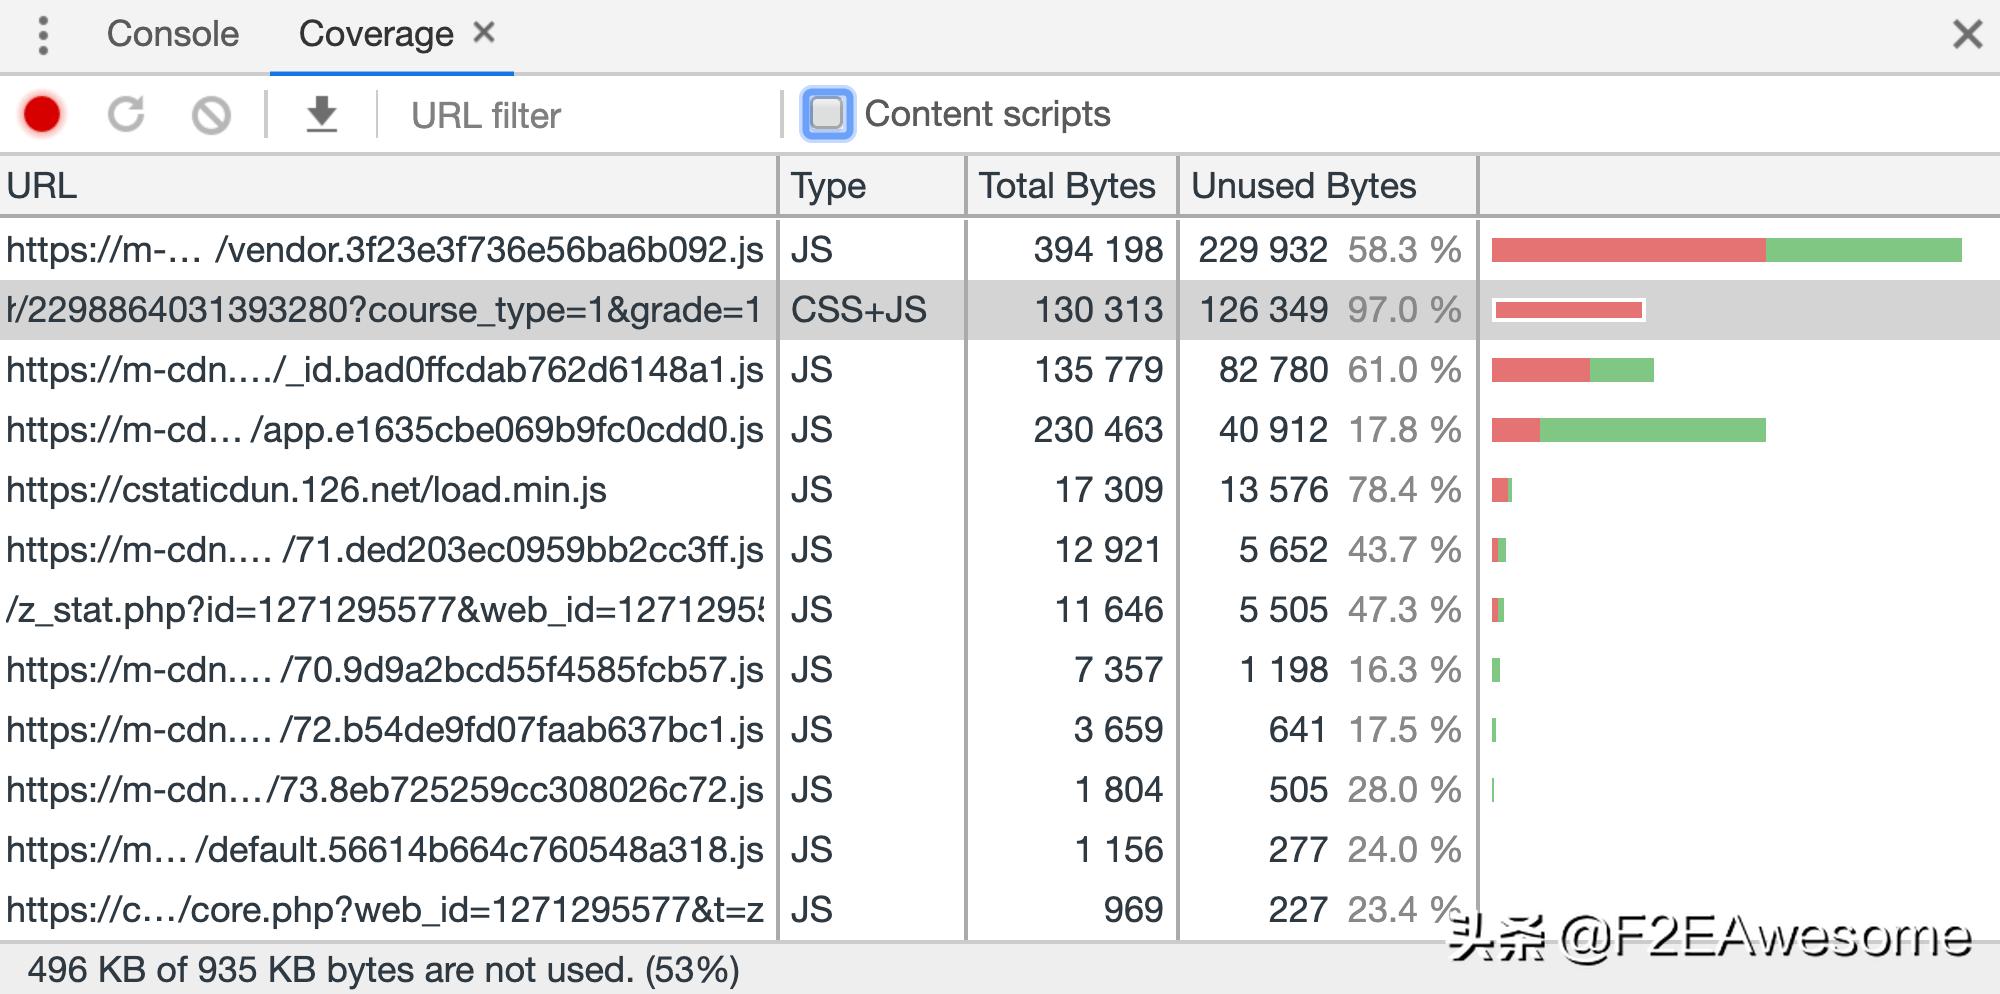Sort by Total Bytes column
2000x994 pixels.
[1070, 186]
